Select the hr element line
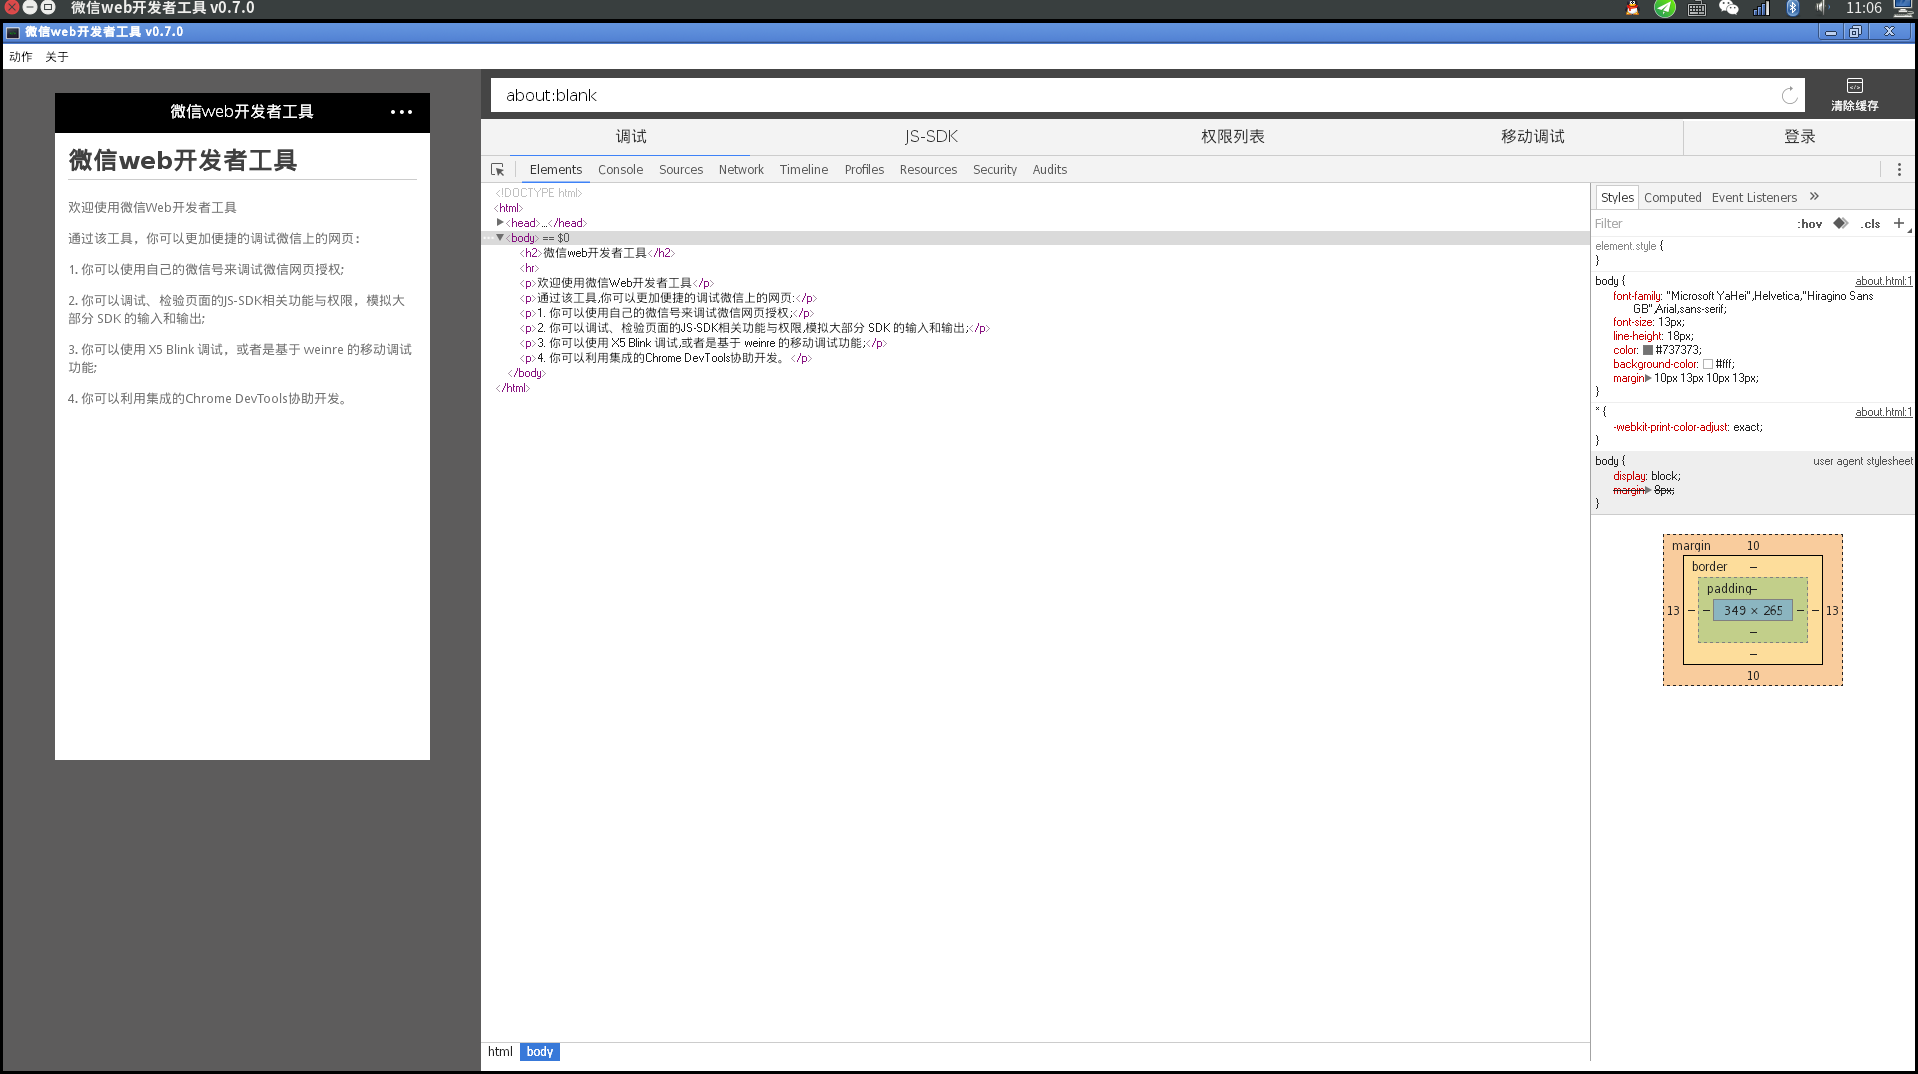 (x=529, y=268)
